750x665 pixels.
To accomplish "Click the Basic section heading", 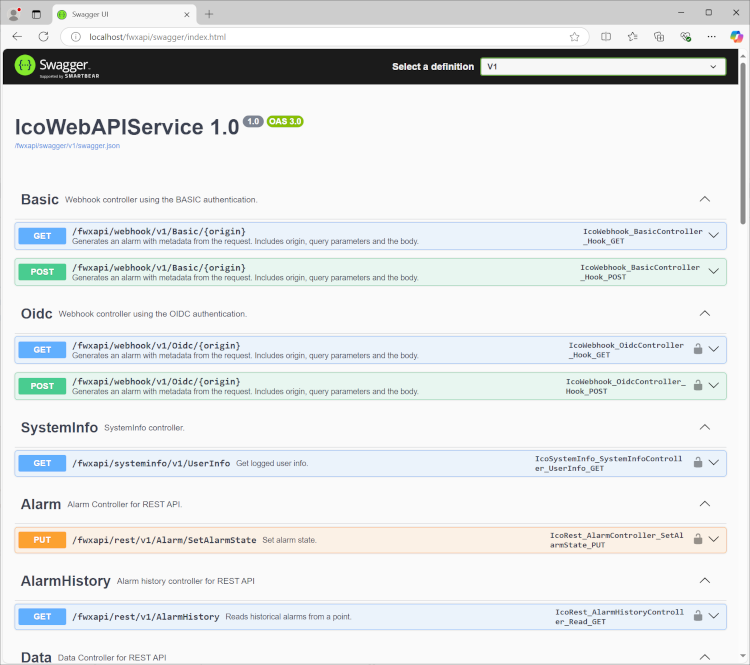I will 40,200.
